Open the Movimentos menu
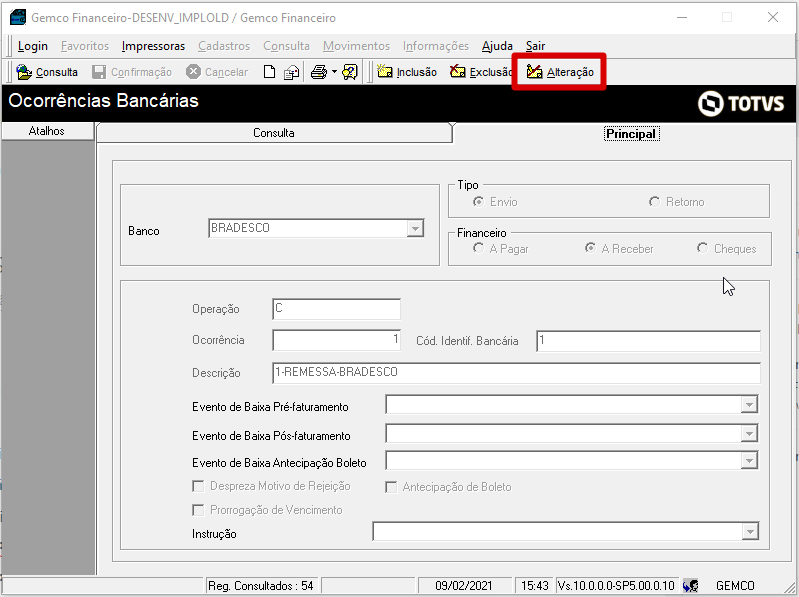Image resolution: width=799 pixels, height=597 pixels. tap(356, 46)
